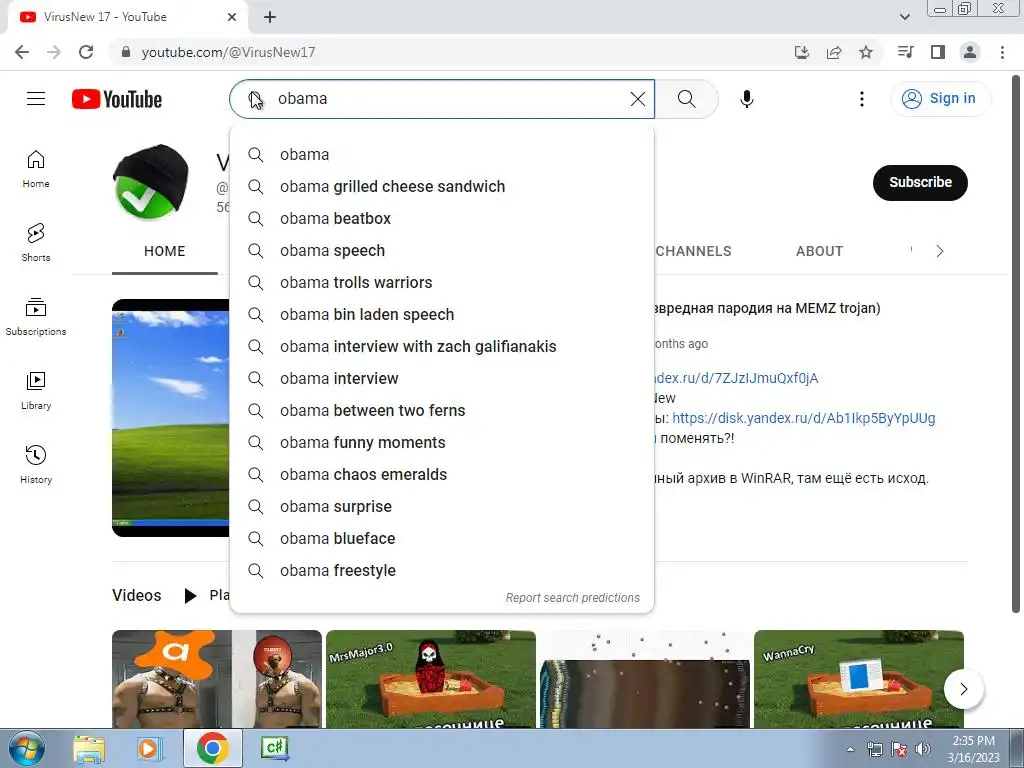Reload the current page
Image resolution: width=1024 pixels, height=768 pixels.
pos(86,52)
